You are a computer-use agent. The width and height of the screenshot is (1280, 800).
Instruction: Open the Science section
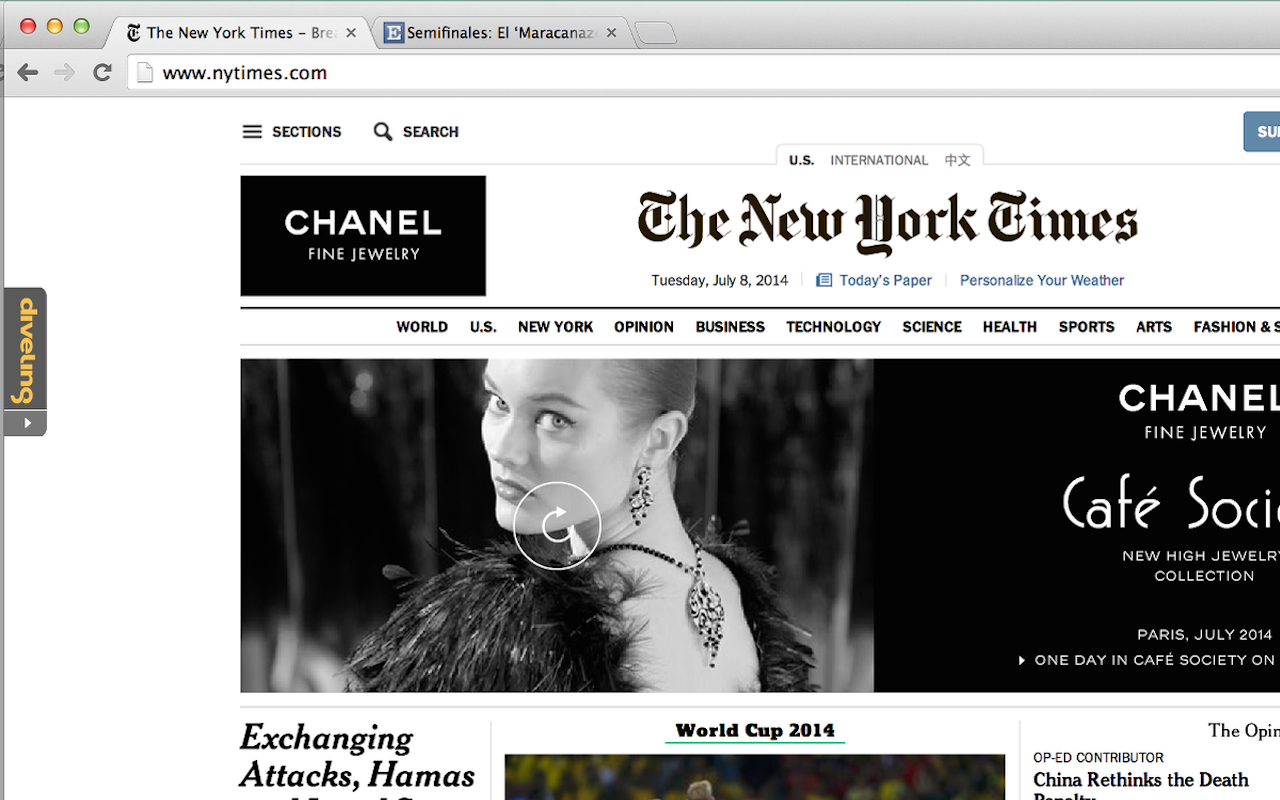point(932,327)
